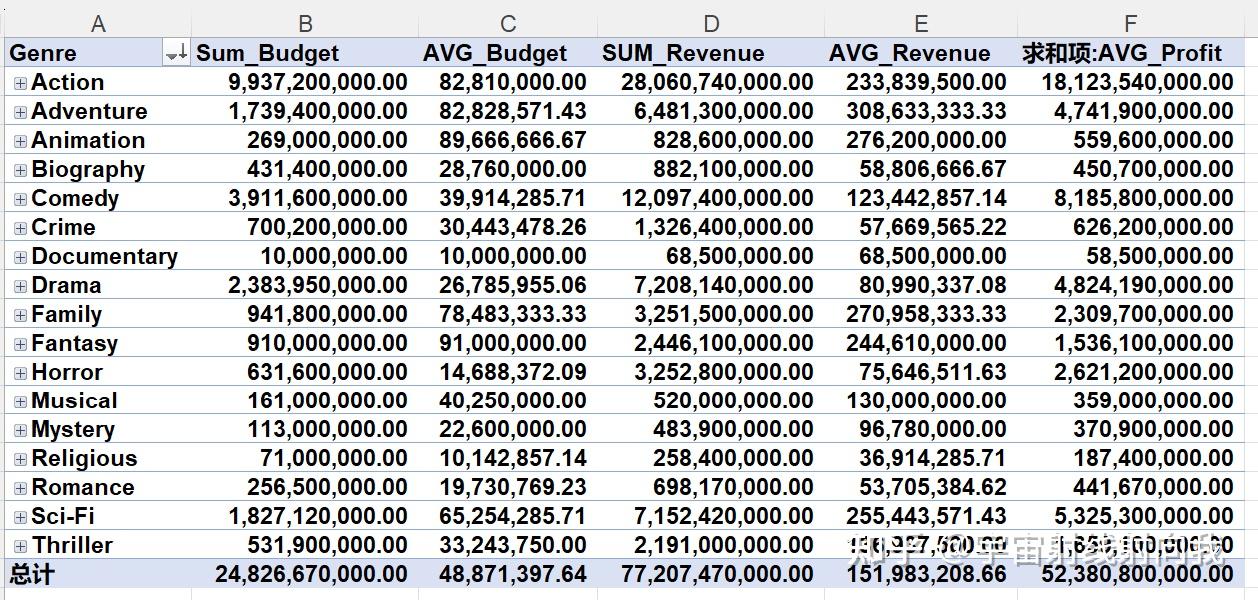Expand the Romance genre row

(20, 490)
